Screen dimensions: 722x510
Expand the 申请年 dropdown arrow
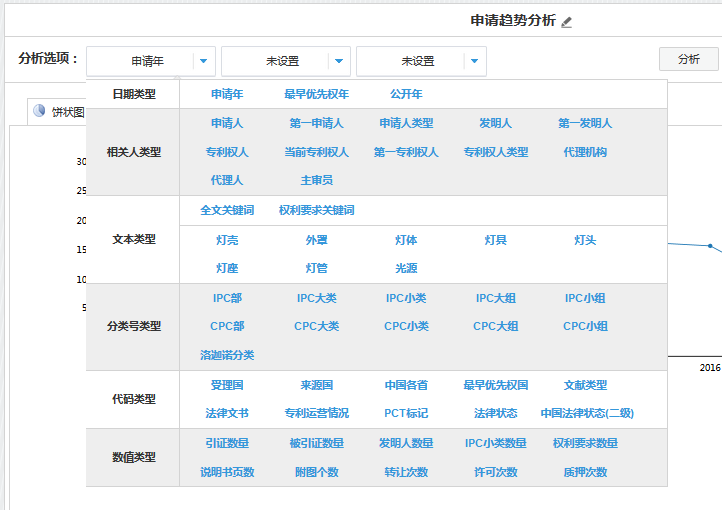click(203, 61)
